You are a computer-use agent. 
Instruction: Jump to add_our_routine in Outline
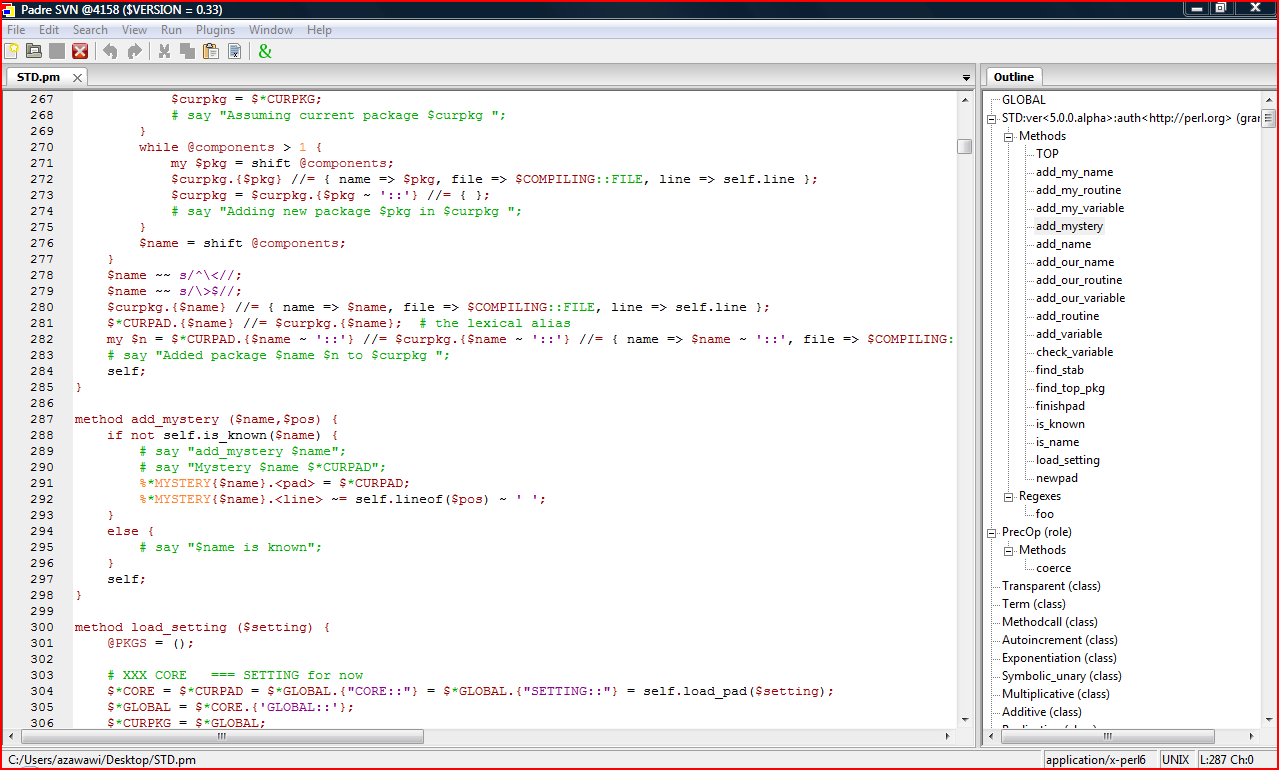tap(1079, 280)
